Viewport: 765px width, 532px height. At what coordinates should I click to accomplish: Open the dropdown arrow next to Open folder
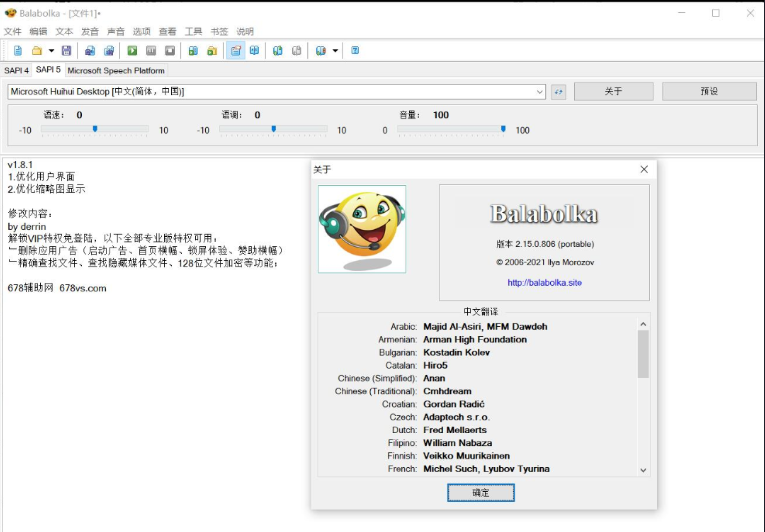[50, 50]
